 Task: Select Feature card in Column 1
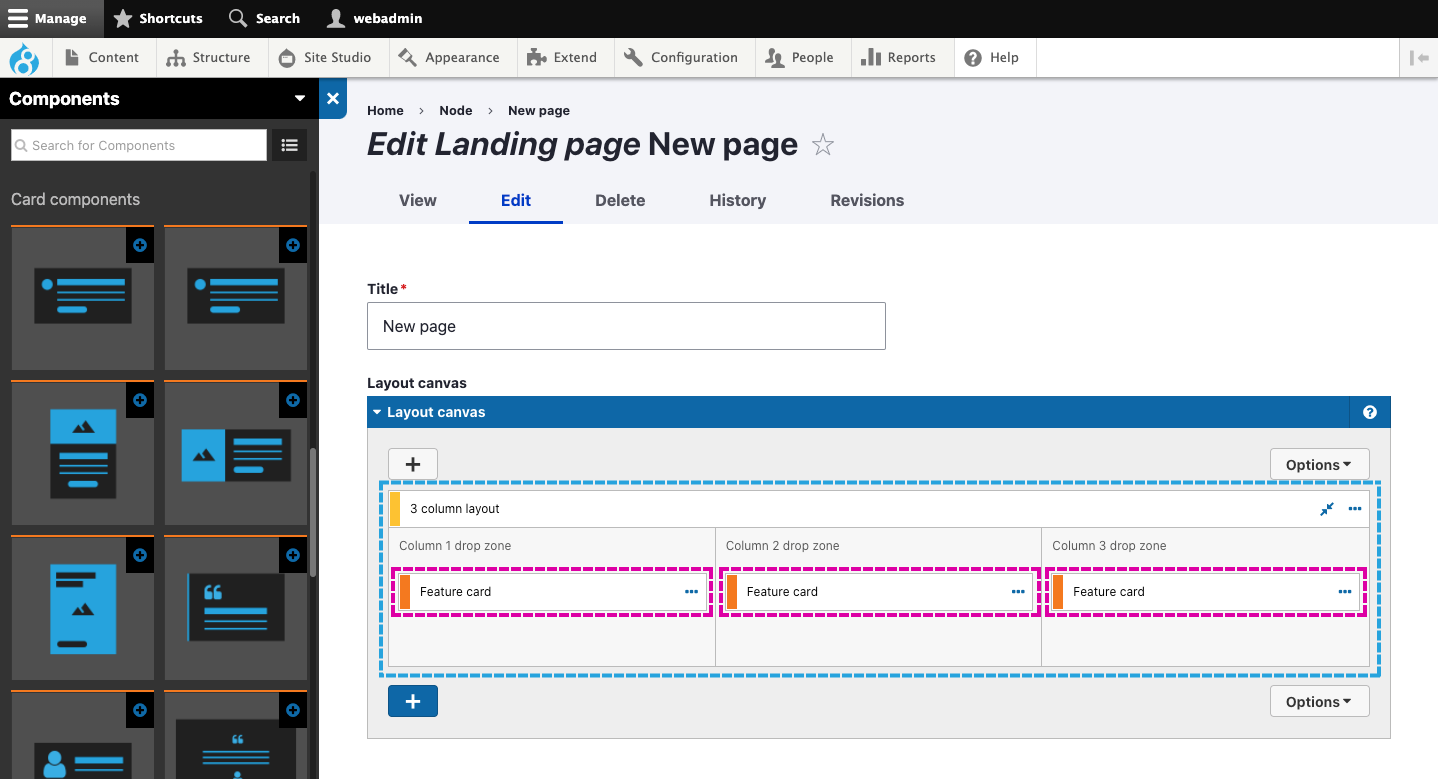click(x=551, y=592)
